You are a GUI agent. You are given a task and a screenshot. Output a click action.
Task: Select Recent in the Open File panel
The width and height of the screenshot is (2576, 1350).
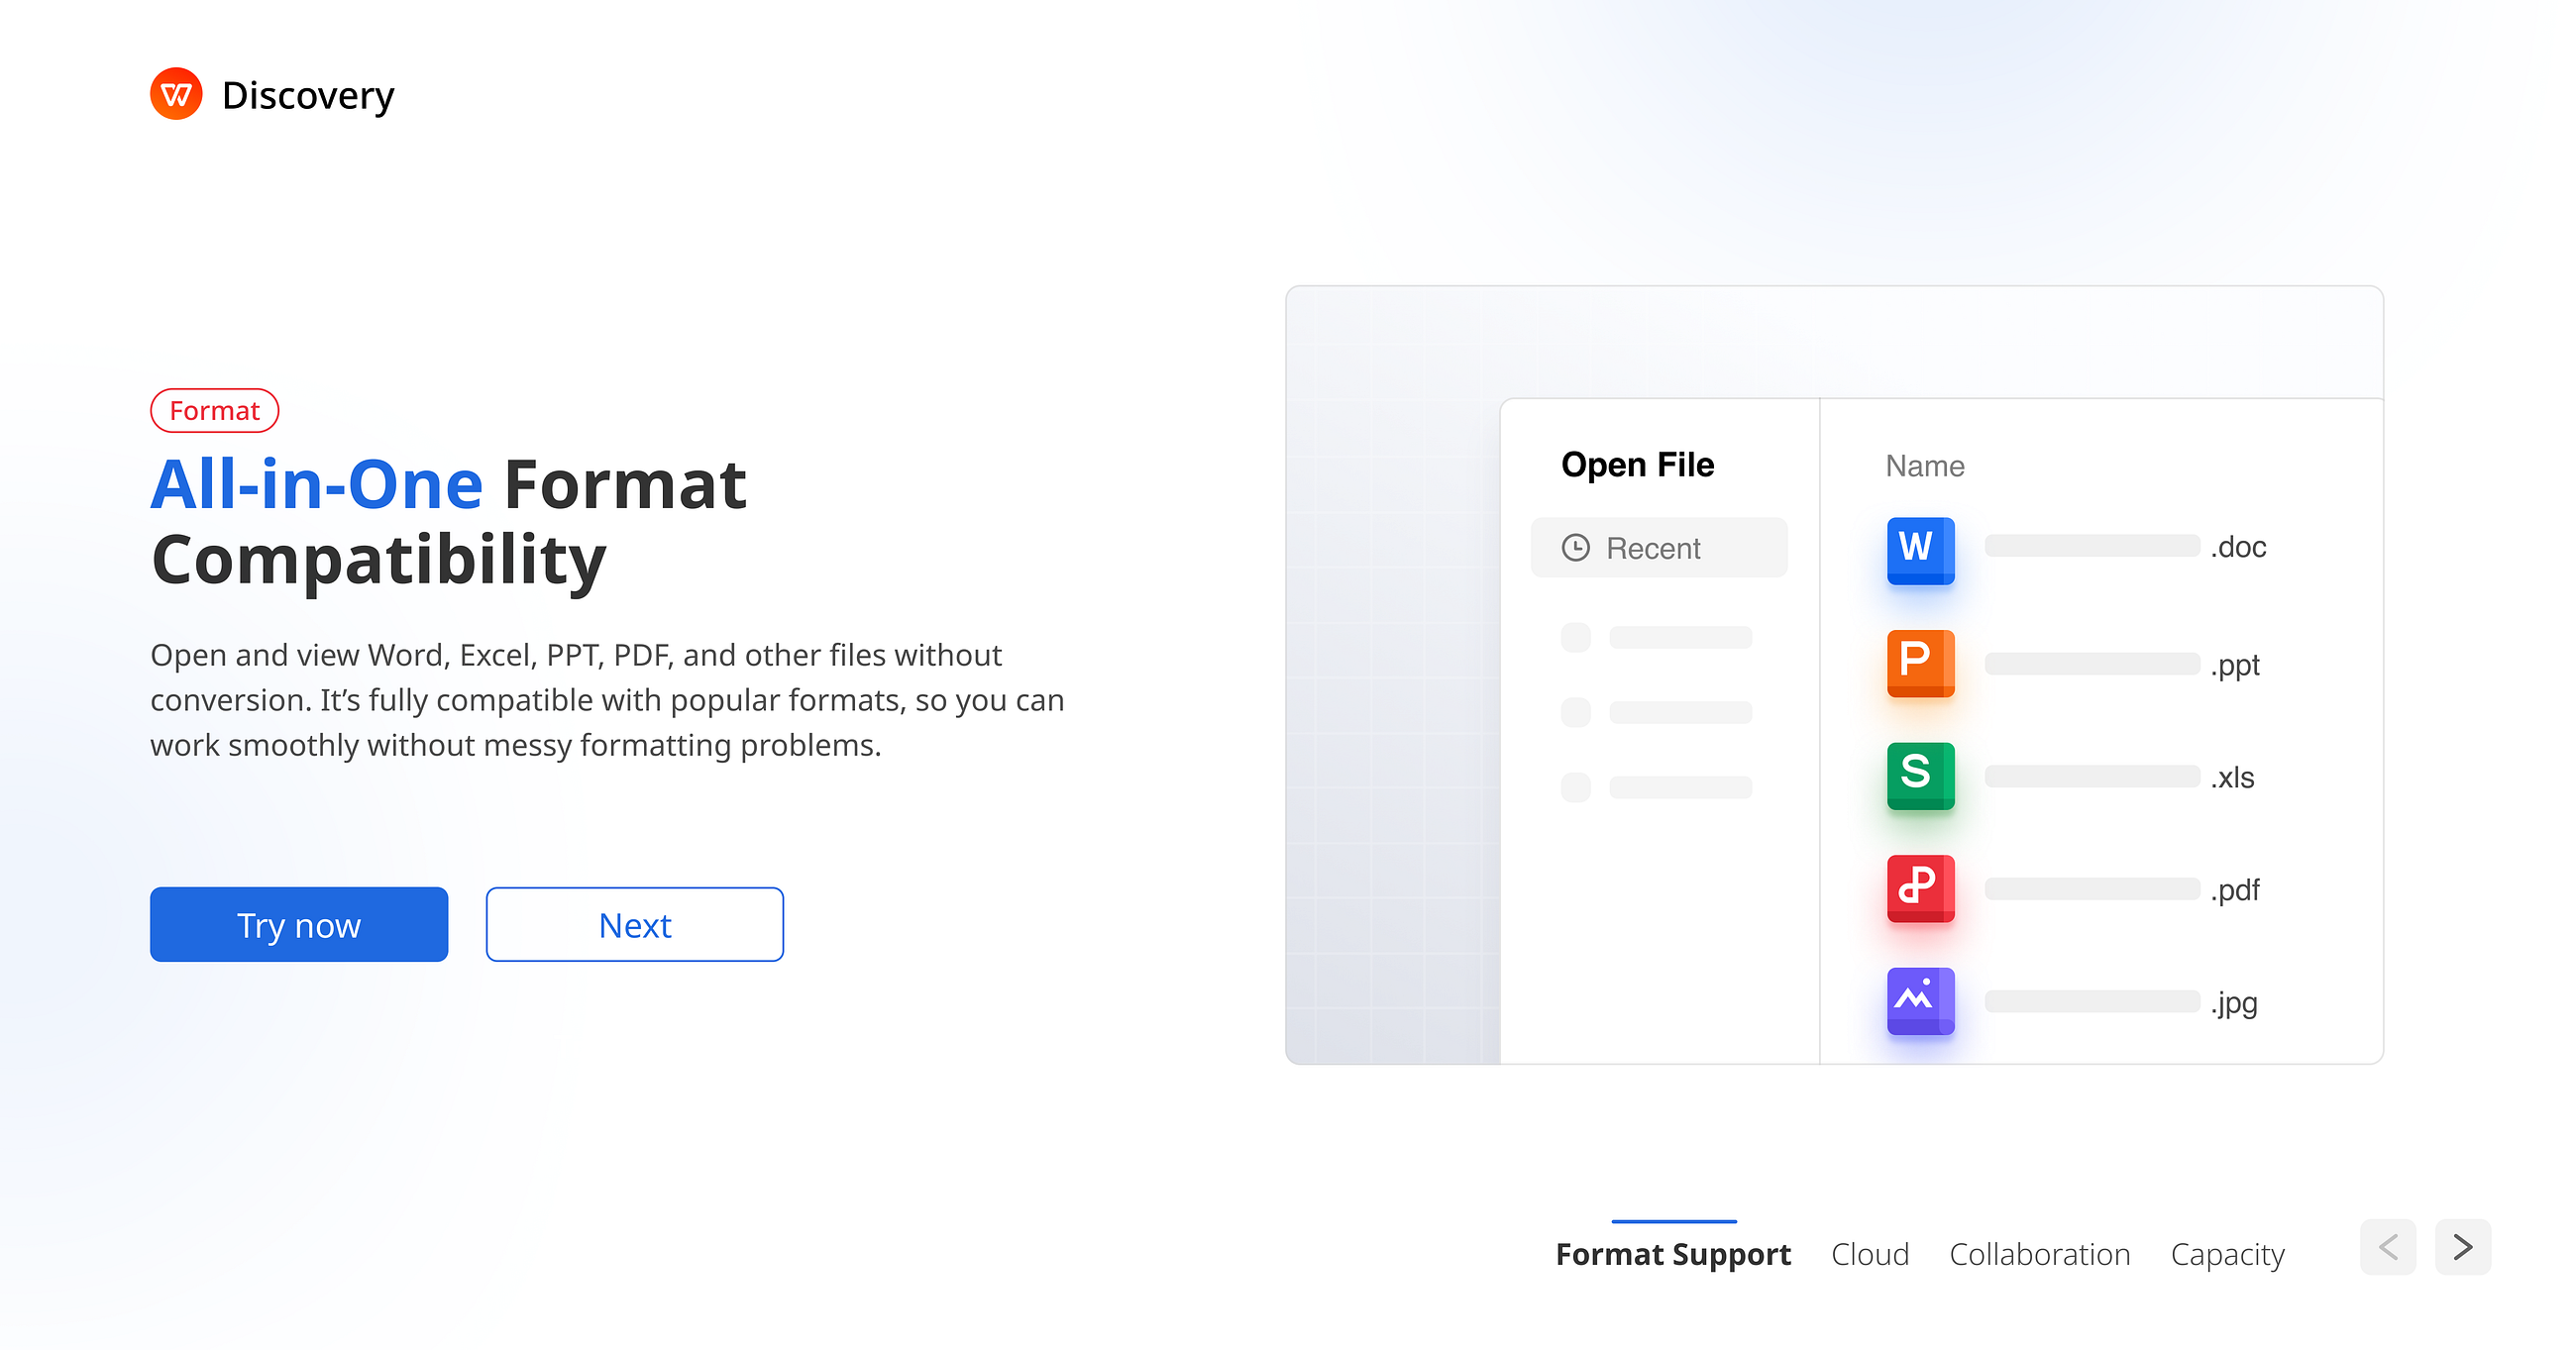click(1659, 547)
